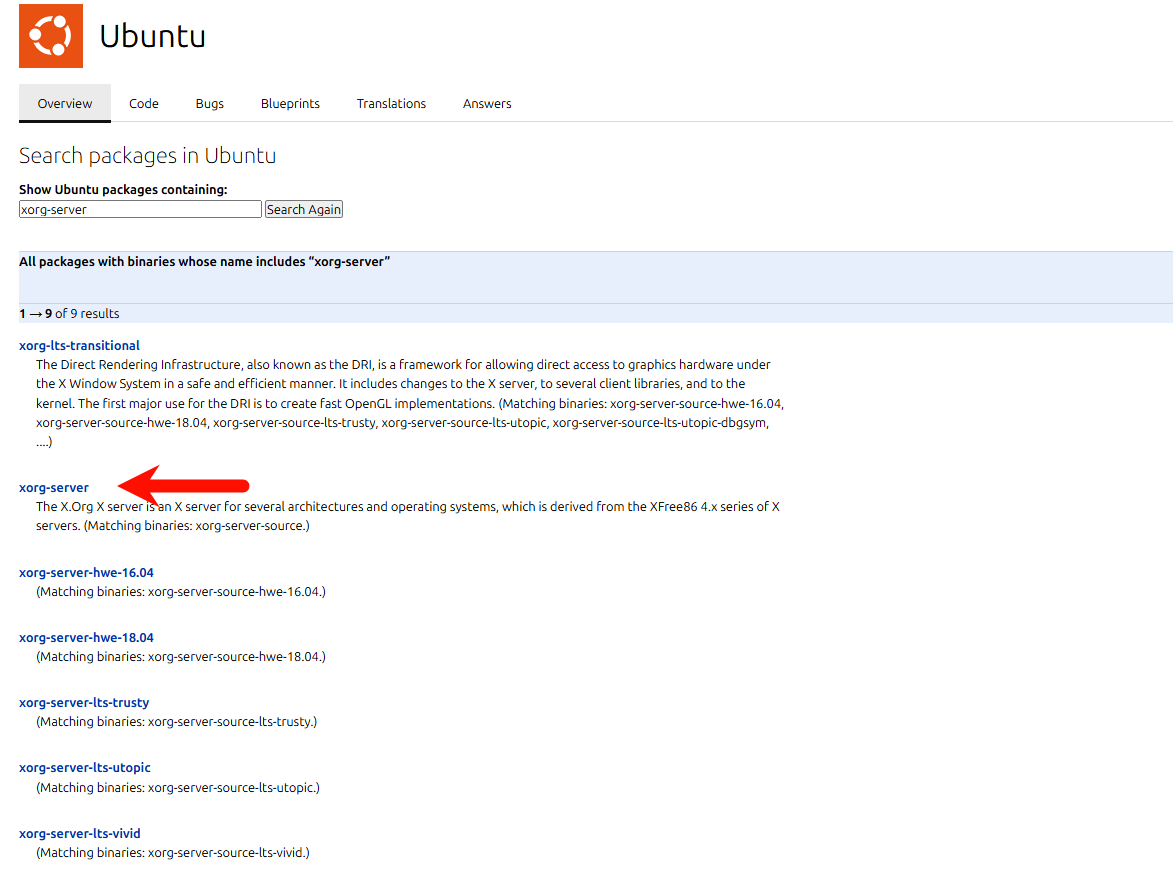Click 'Matching binaries: xorg-server-source-hwe-18.04' text
This screenshot has height=891, width=1173.
click(x=181, y=657)
